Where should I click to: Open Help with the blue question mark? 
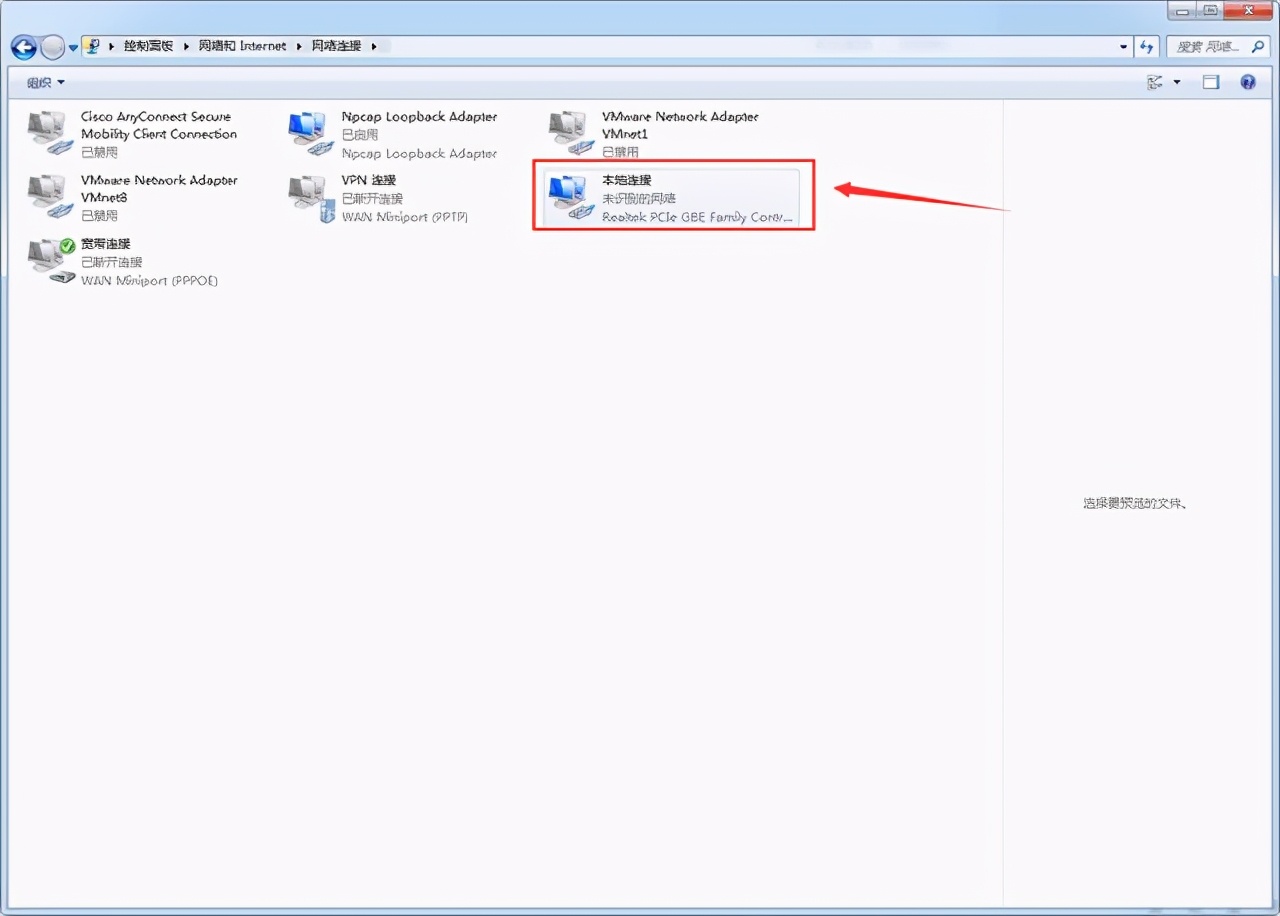tap(1248, 82)
